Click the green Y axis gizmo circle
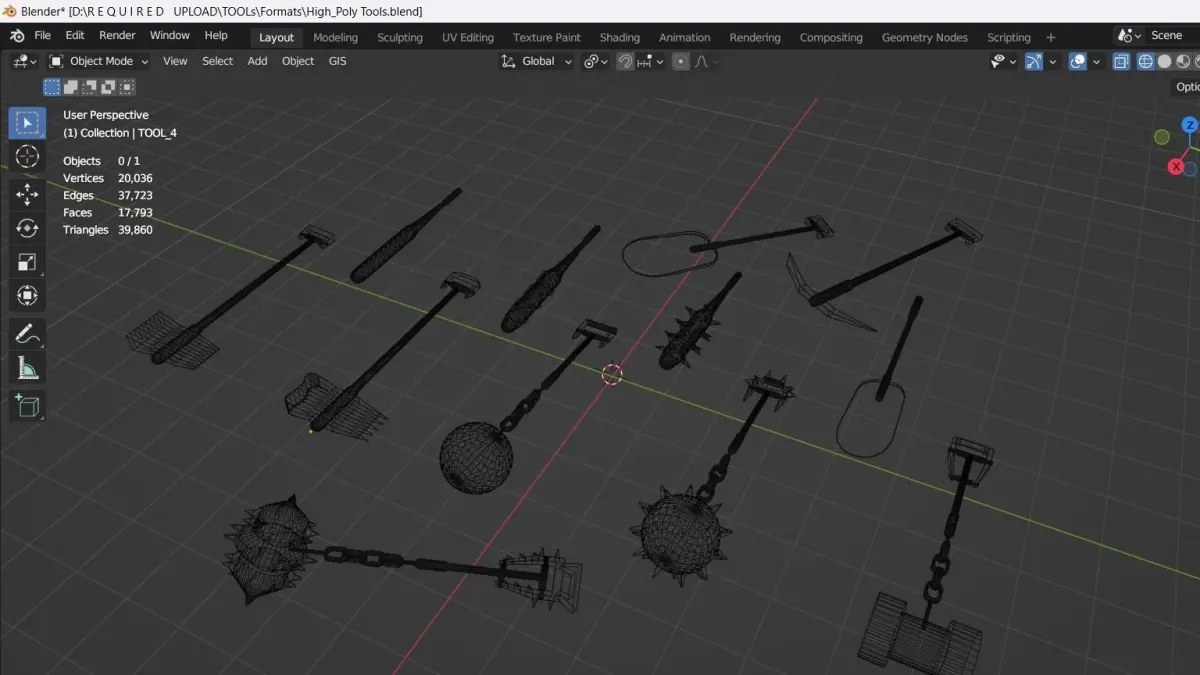1200x675 pixels. point(1161,137)
